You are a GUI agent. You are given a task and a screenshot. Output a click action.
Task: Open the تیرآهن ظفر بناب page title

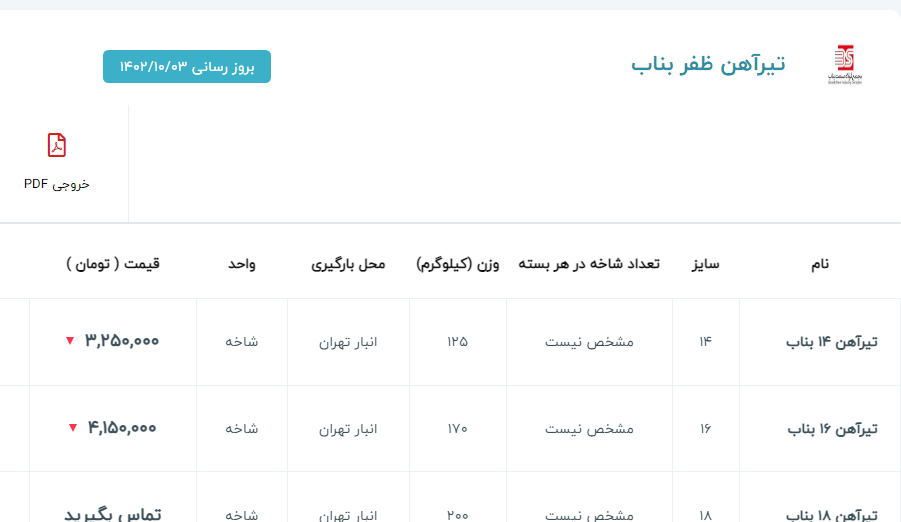[x=708, y=64]
